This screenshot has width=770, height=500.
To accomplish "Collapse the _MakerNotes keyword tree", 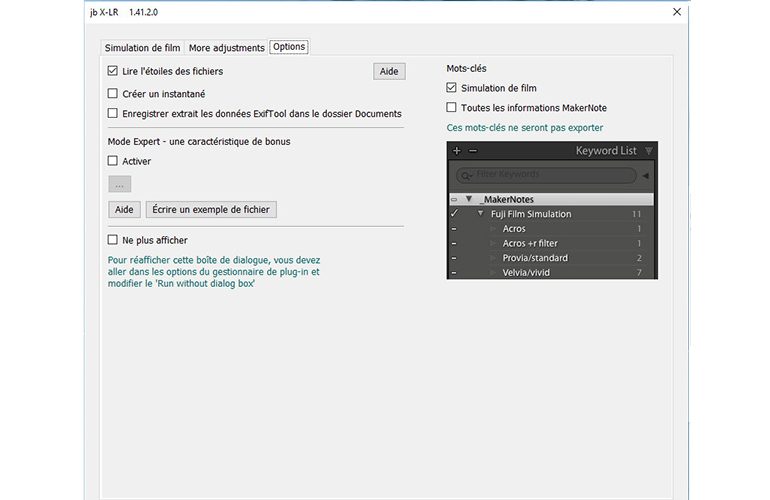I will click(469, 200).
